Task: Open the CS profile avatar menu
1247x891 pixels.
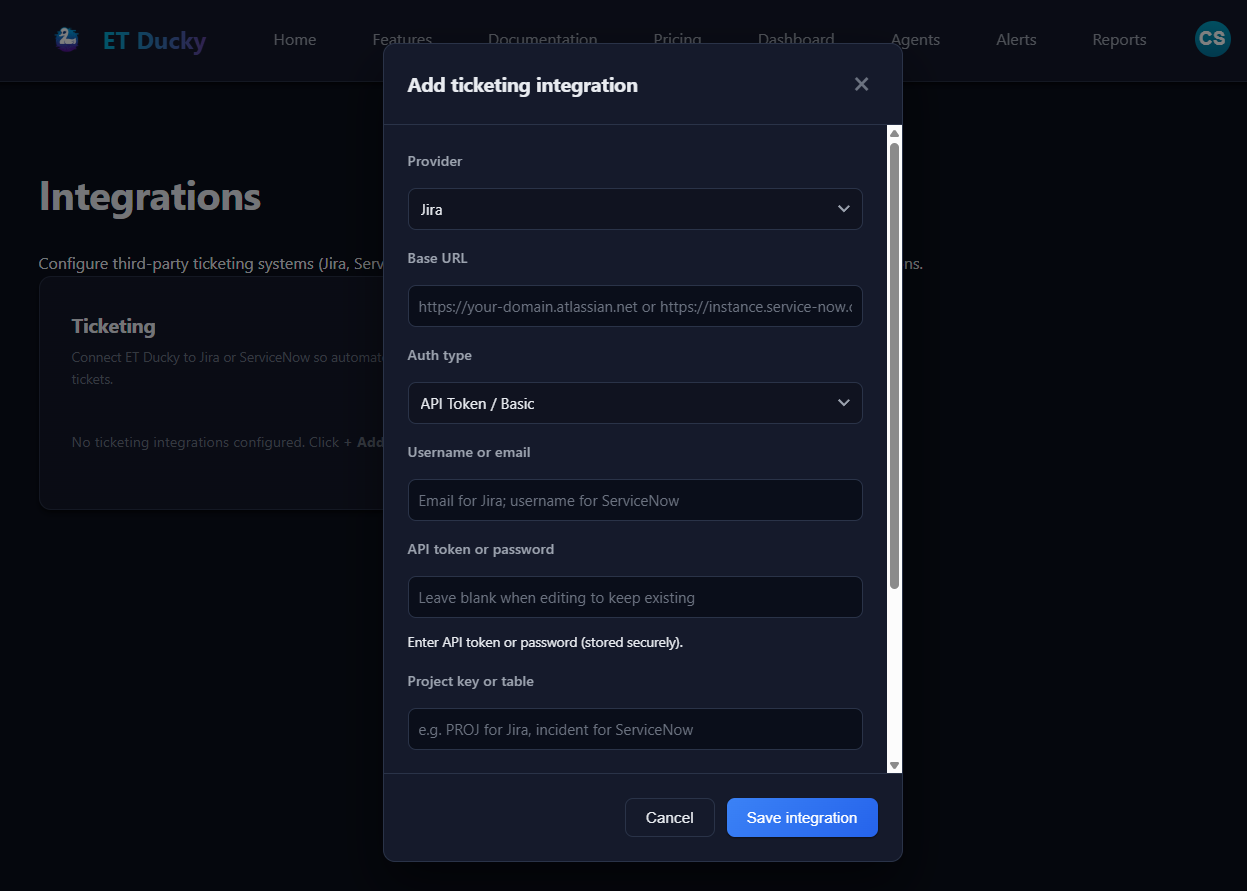Action: 1212,39
